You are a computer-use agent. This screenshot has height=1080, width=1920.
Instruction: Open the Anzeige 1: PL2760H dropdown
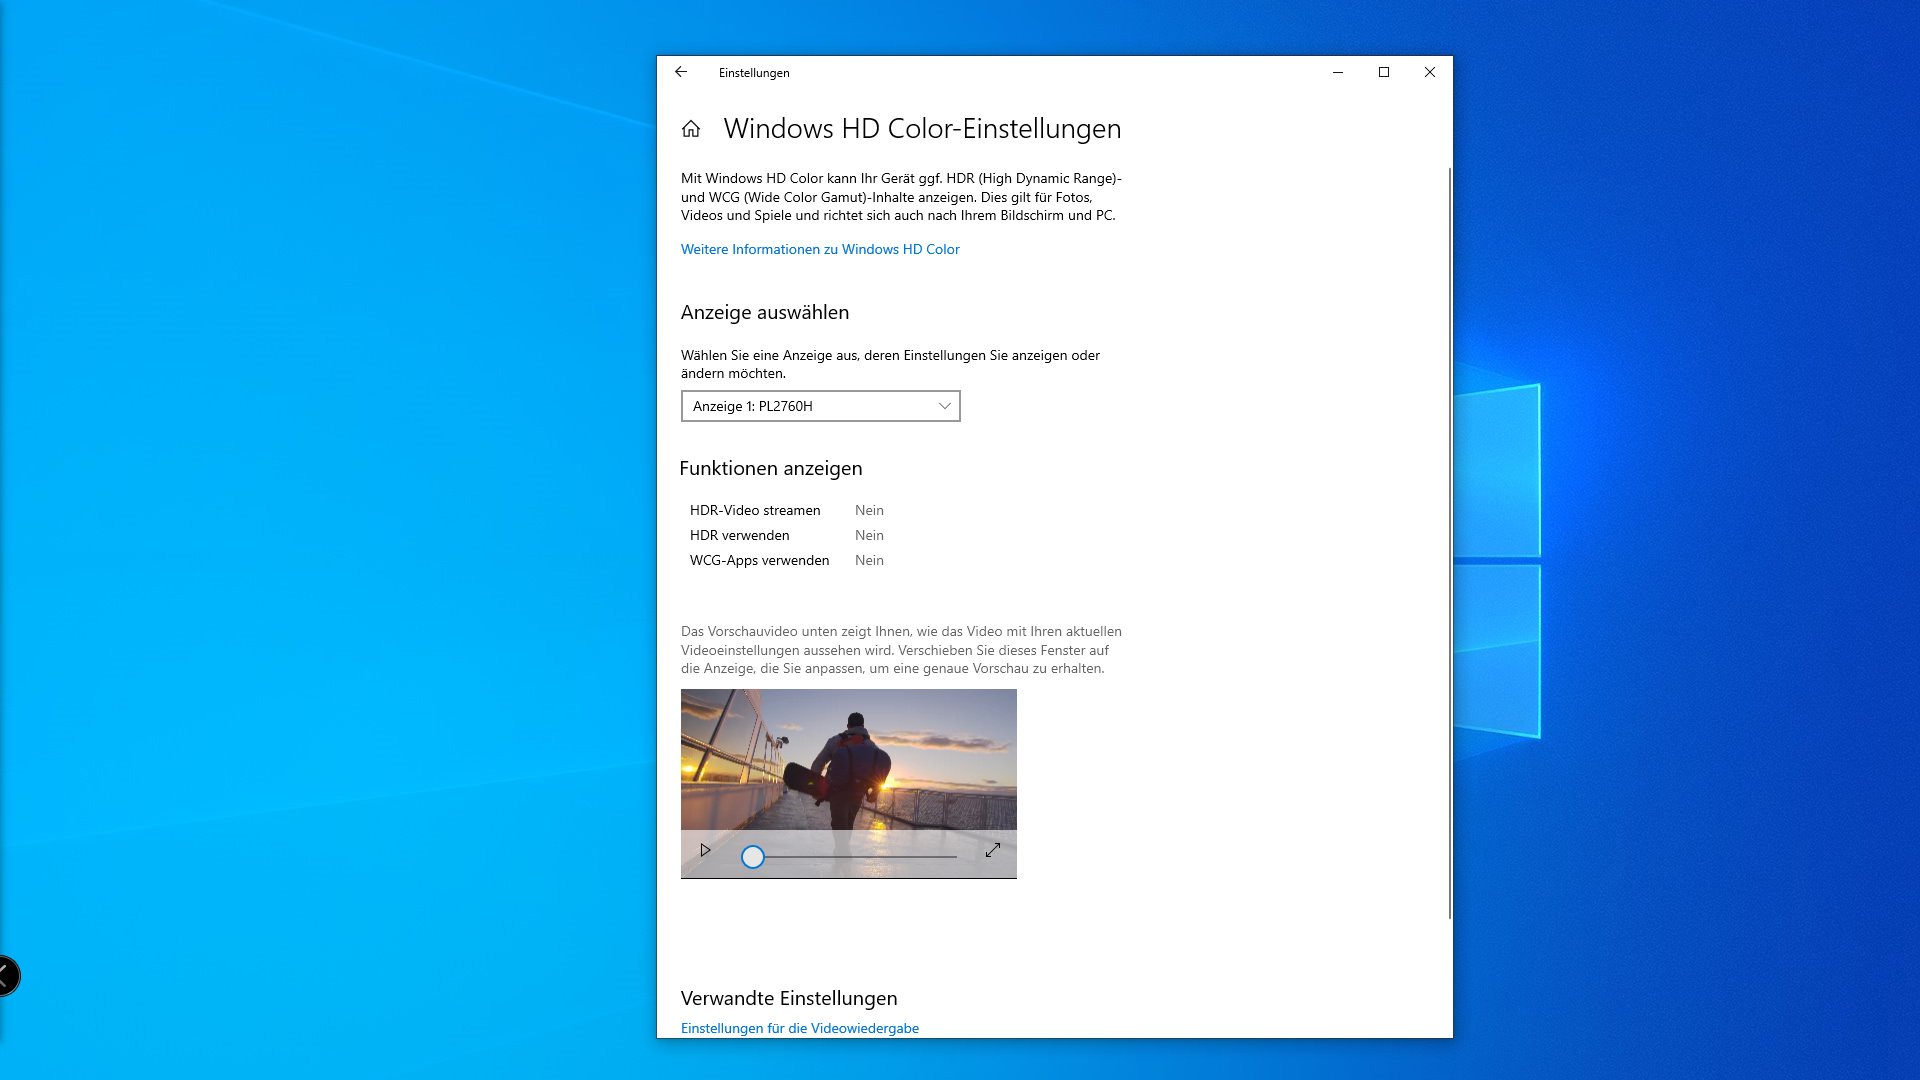click(821, 406)
